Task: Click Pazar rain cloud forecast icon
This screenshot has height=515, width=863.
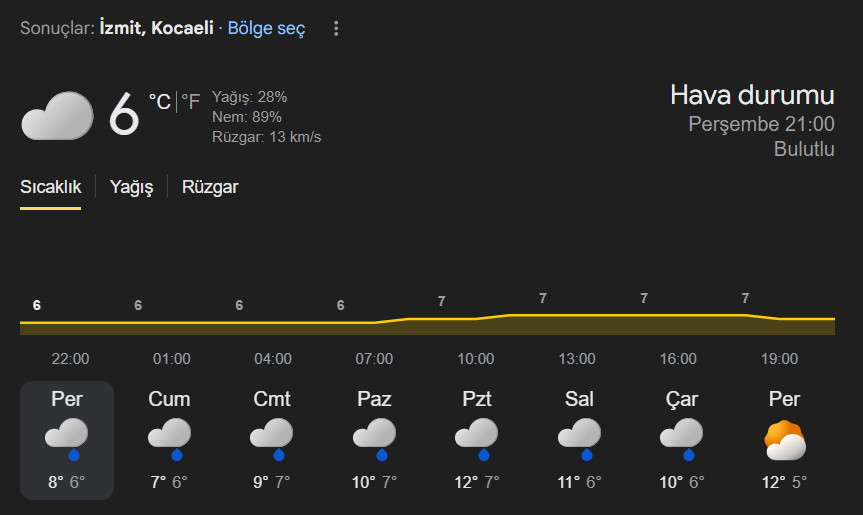Action: point(374,438)
